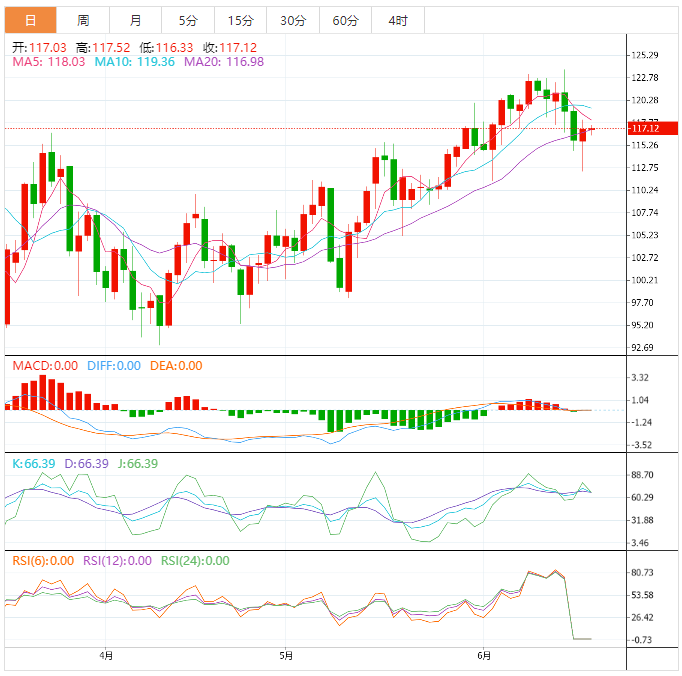
Task: Click the RSI(24):0.00 label
Action: coord(195,561)
